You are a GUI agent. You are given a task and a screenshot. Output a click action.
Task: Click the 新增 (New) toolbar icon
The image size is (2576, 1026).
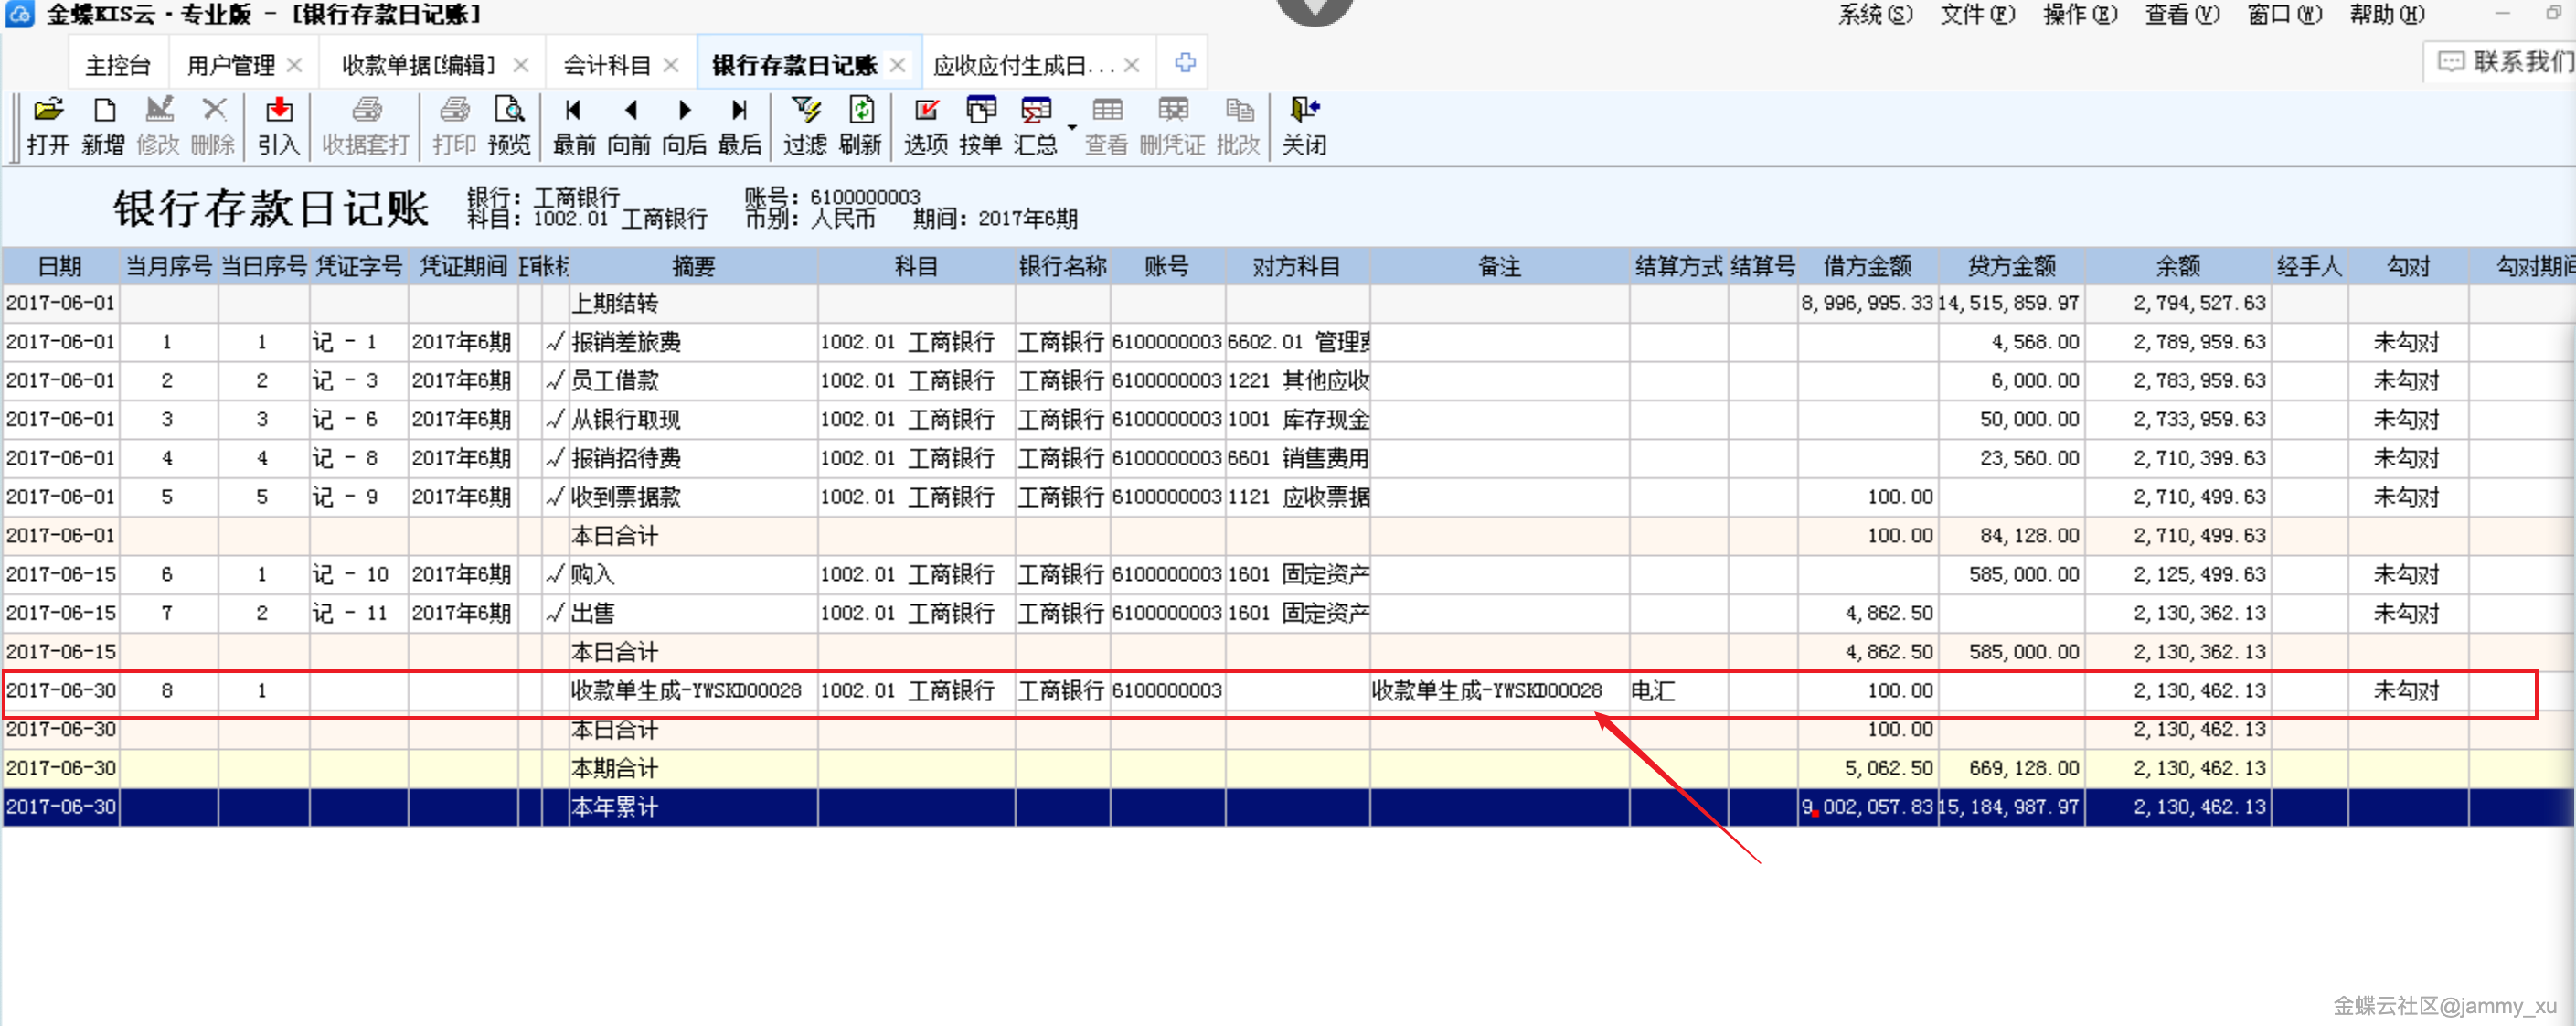[x=103, y=125]
